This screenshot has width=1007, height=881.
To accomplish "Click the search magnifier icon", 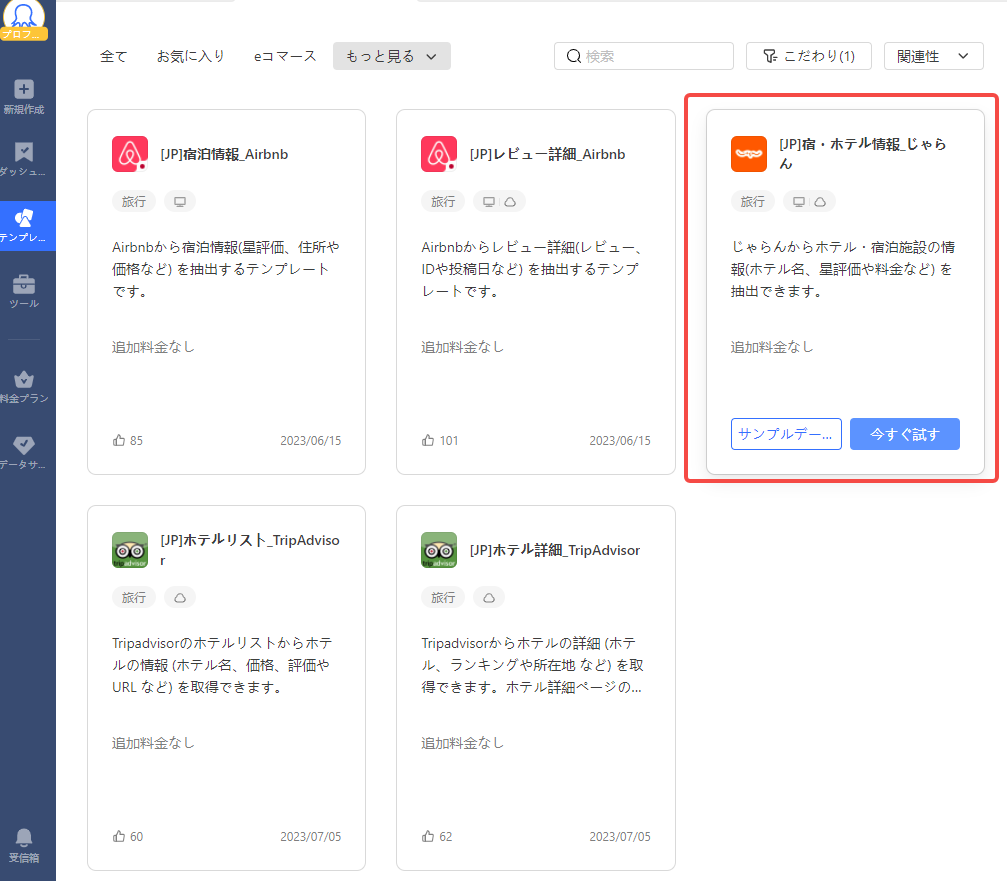I will tap(574, 57).
